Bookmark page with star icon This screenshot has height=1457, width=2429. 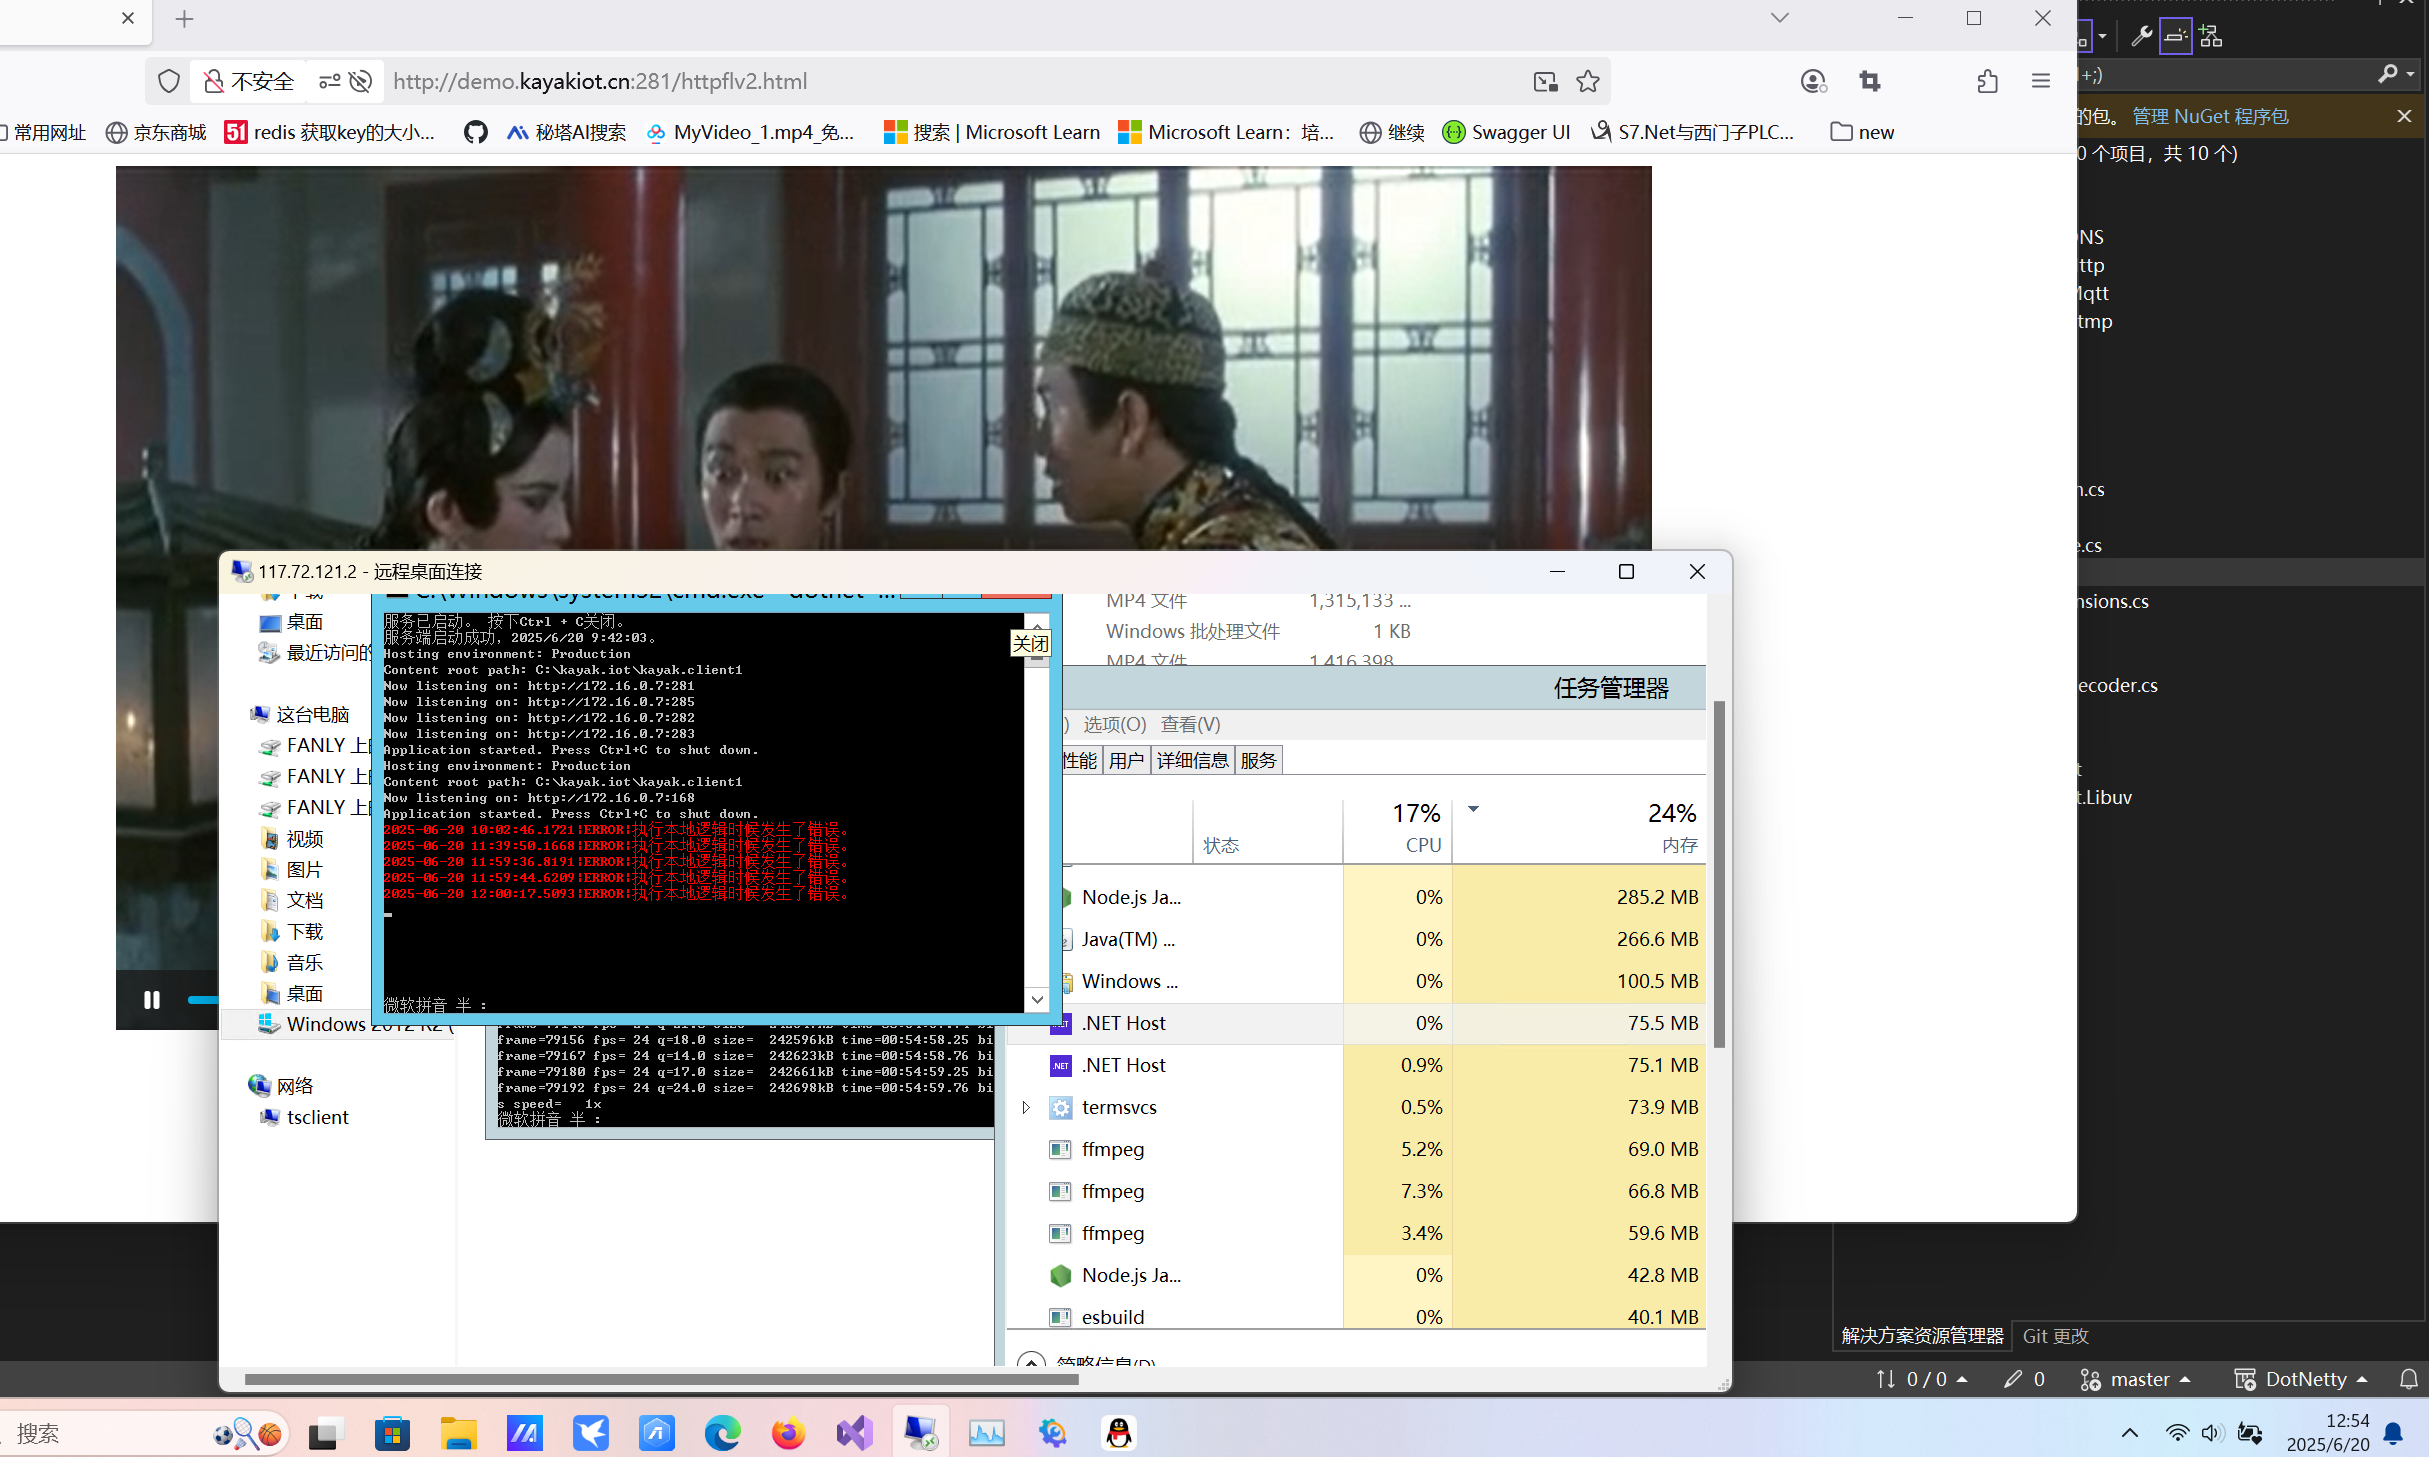[1588, 81]
